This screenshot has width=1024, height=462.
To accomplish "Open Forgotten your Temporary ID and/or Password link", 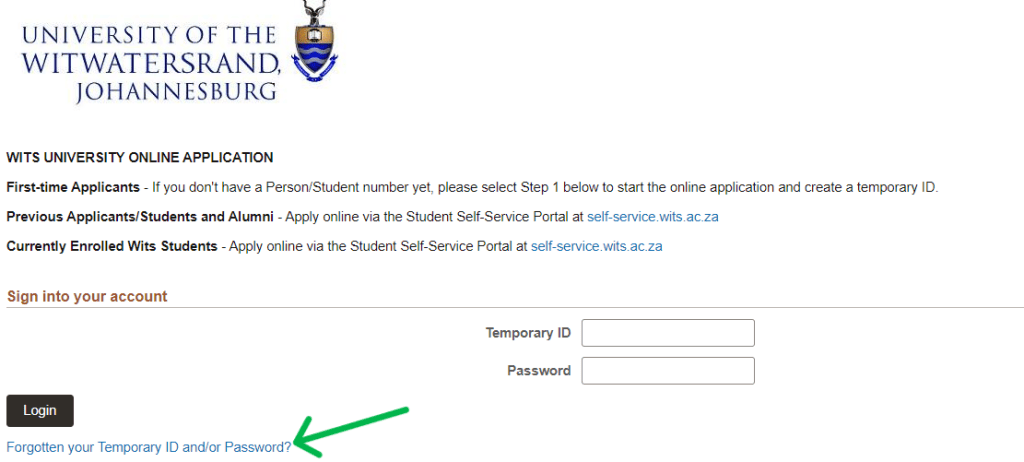I will (x=149, y=447).
